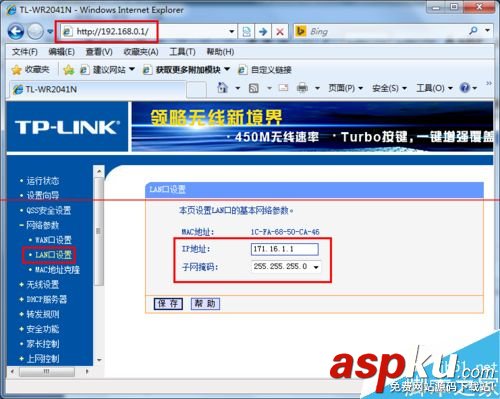Open QSS安全设置 in the sidebar
500x399 pixels.
point(49,210)
